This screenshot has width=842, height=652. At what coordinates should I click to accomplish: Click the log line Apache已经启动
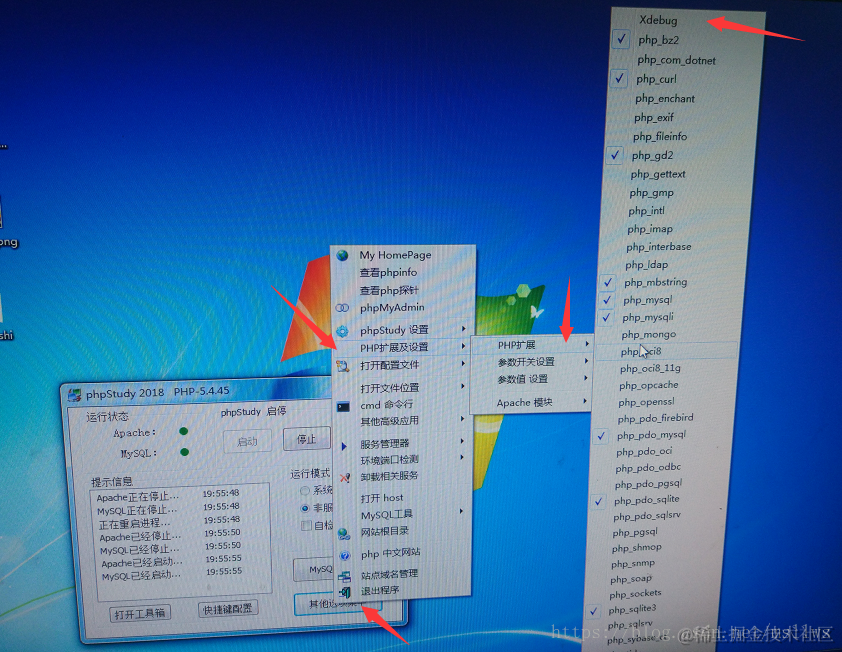click(x=142, y=563)
